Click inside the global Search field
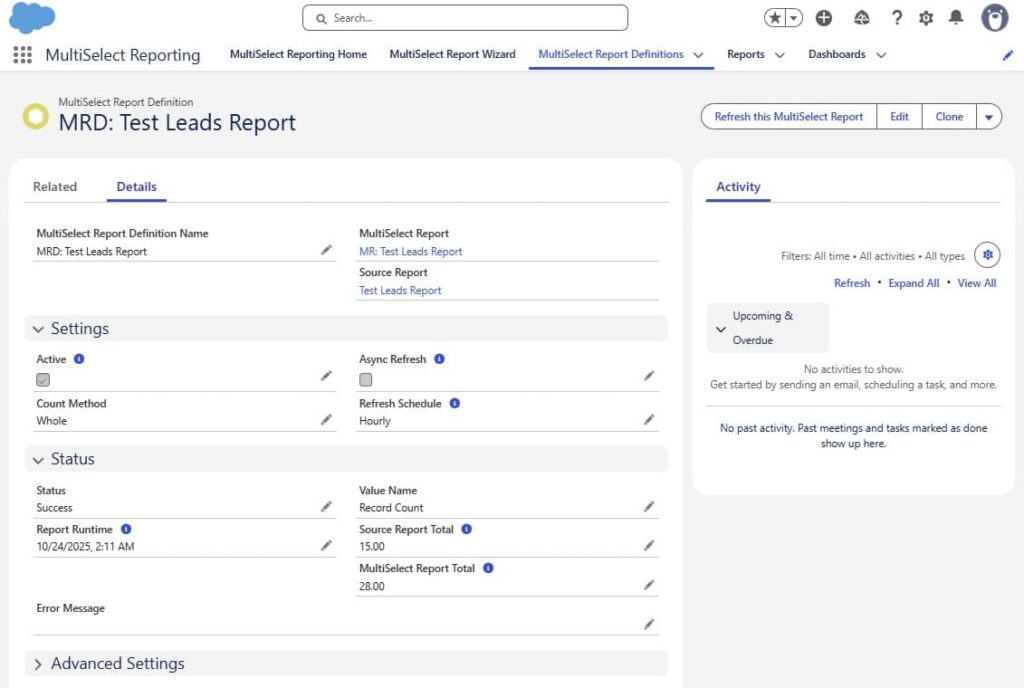The image size is (1024, 688). point(464,17)
